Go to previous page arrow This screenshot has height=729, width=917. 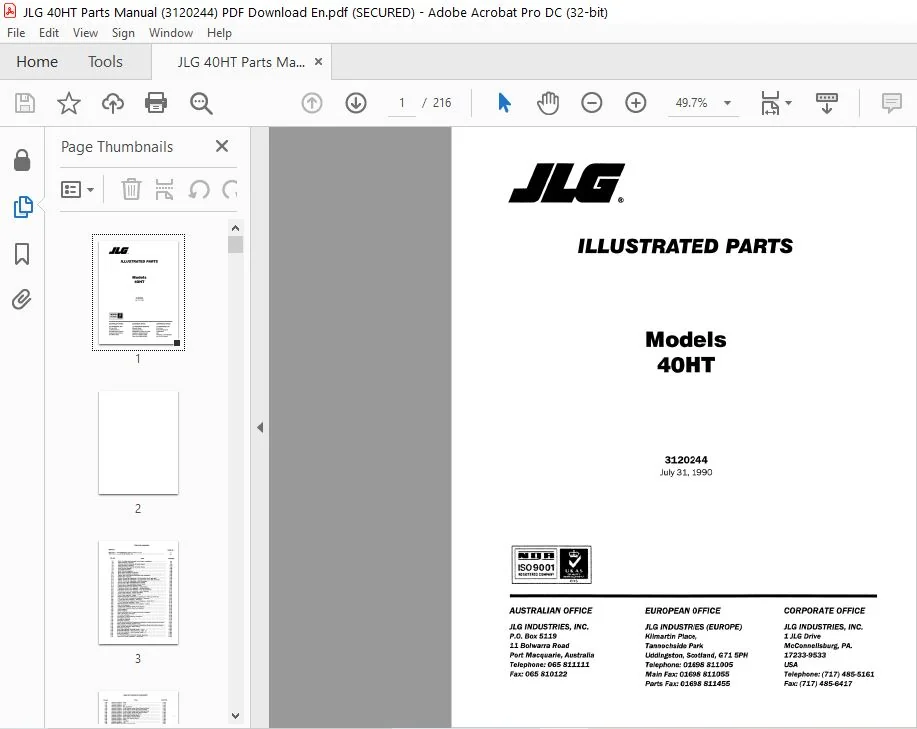click(312, 103)
